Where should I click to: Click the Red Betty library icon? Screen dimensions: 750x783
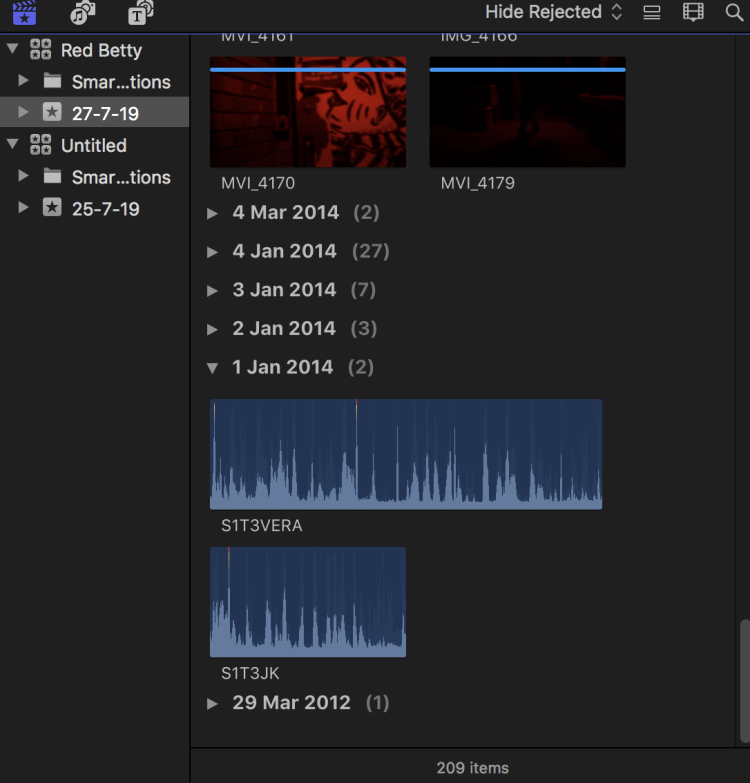tap(41, 50)
